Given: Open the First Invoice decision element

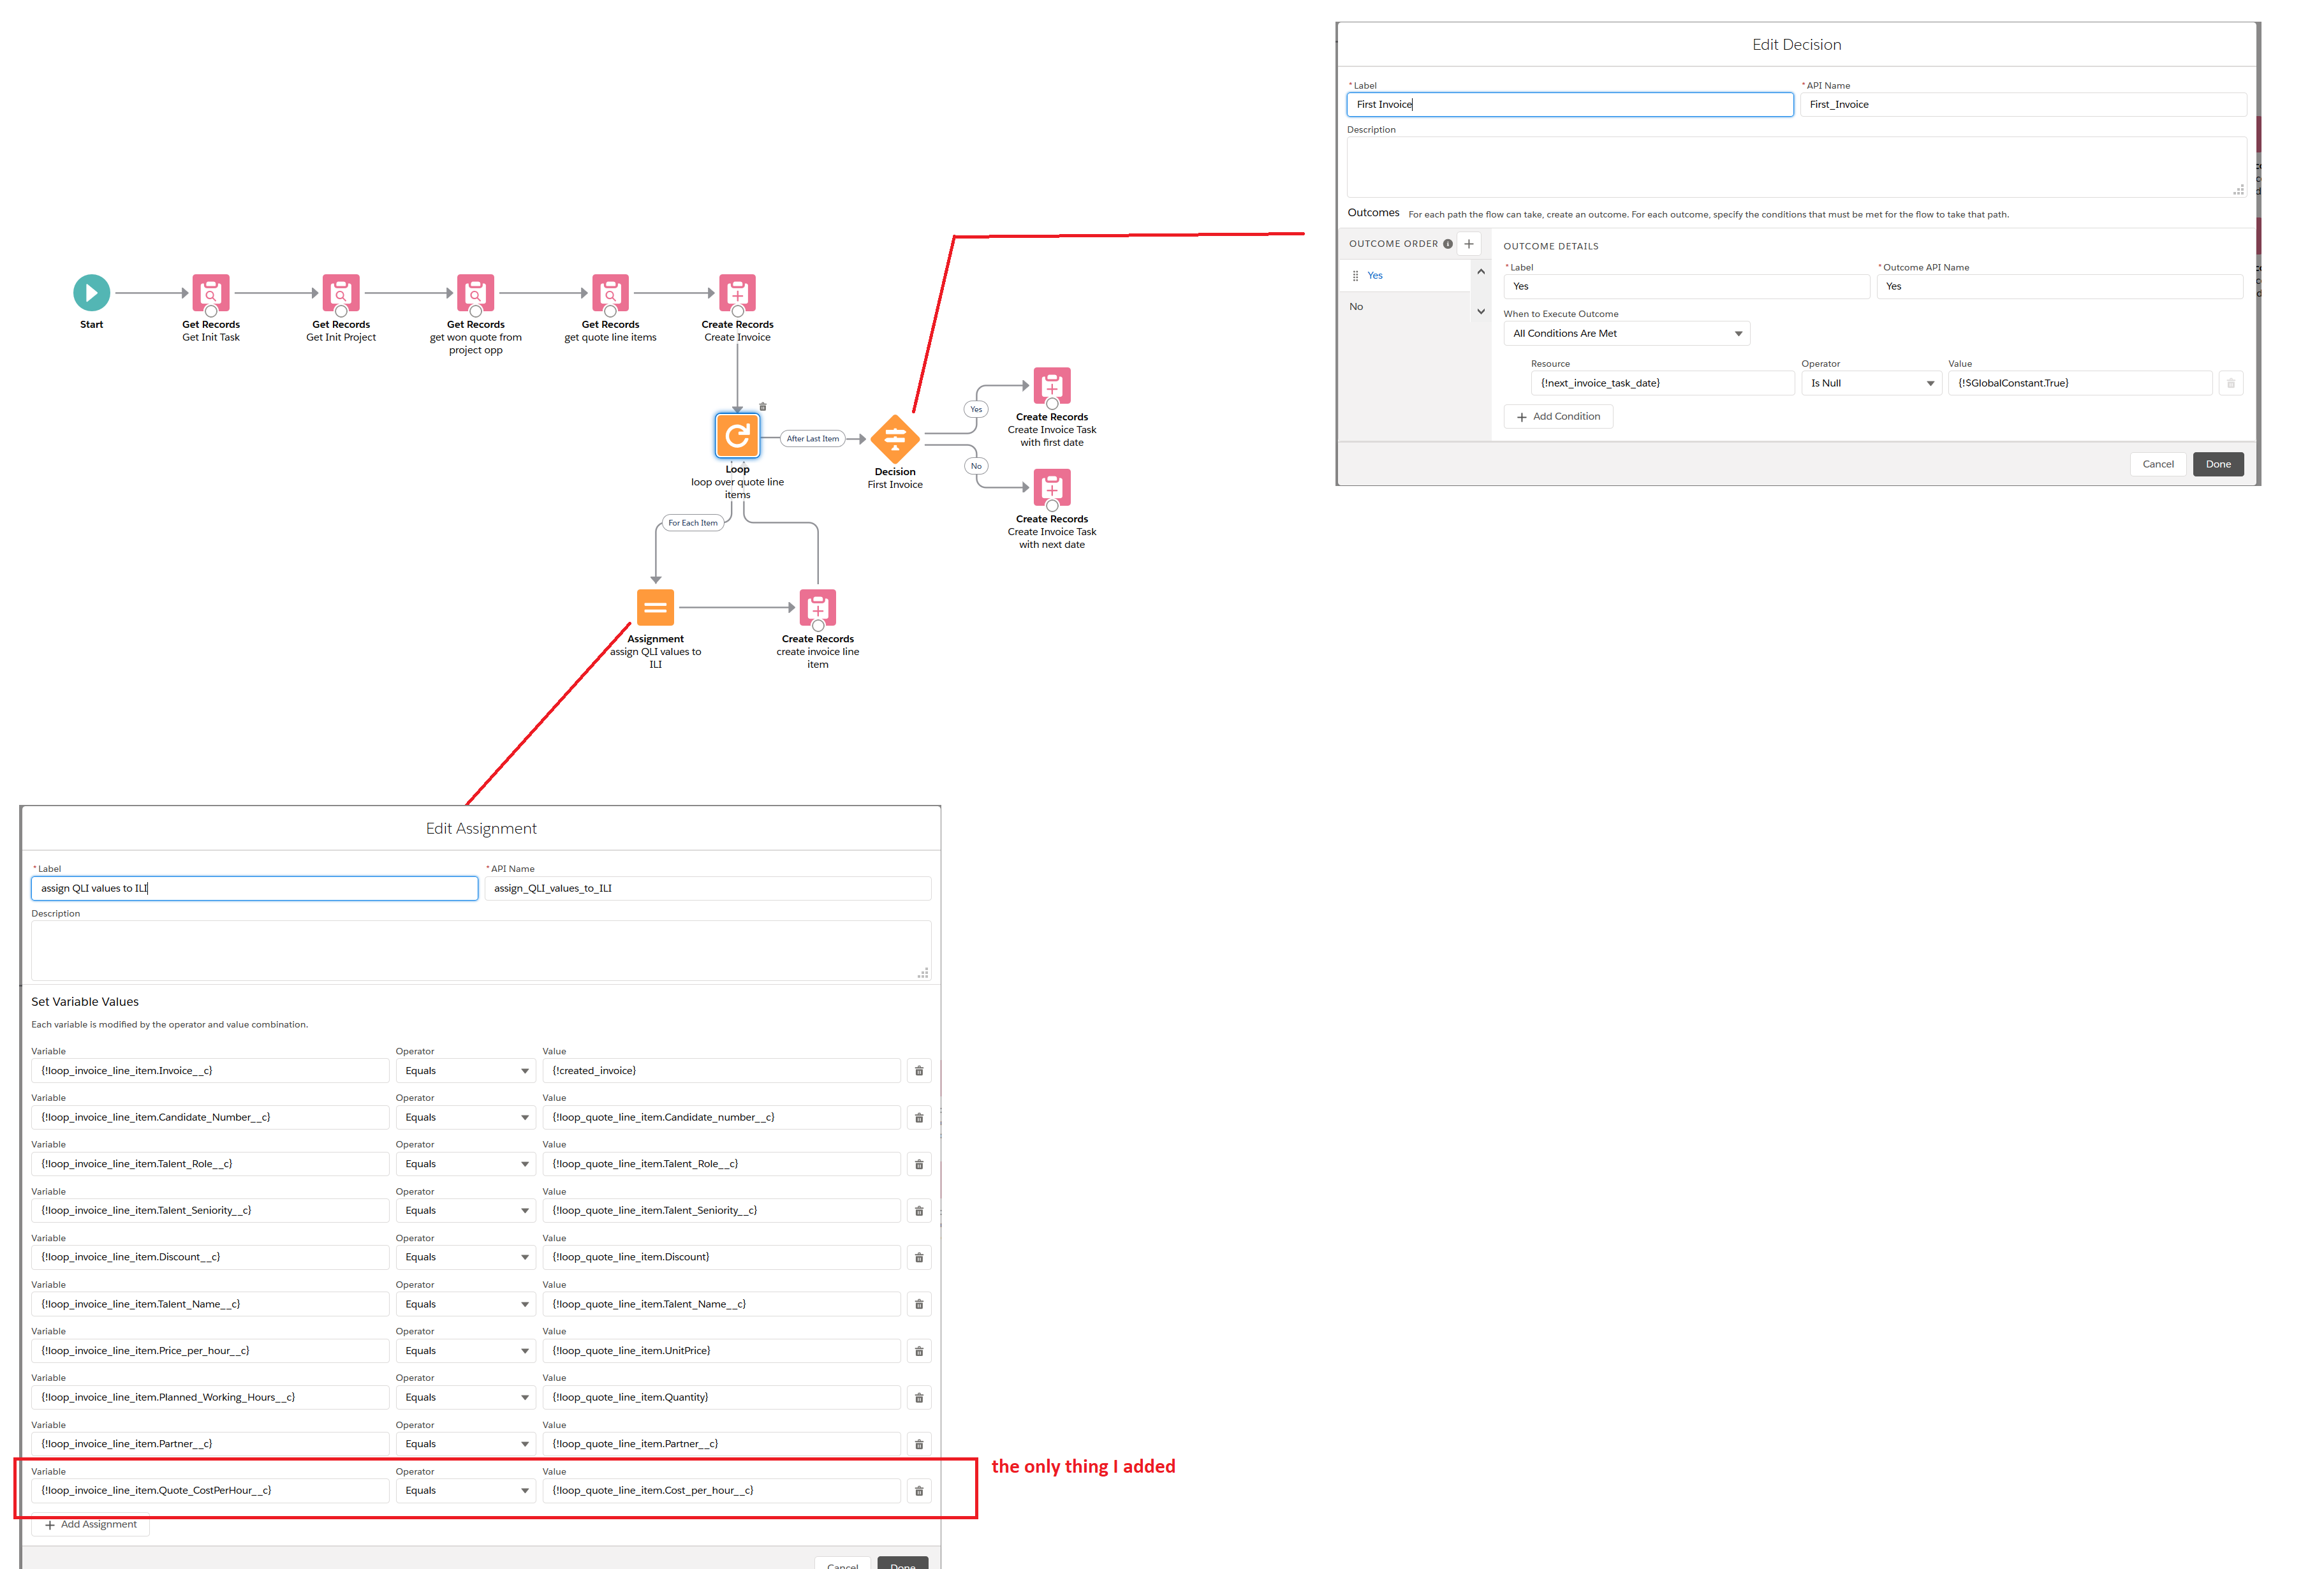Looking at the screenshot, I should [894, 438].
